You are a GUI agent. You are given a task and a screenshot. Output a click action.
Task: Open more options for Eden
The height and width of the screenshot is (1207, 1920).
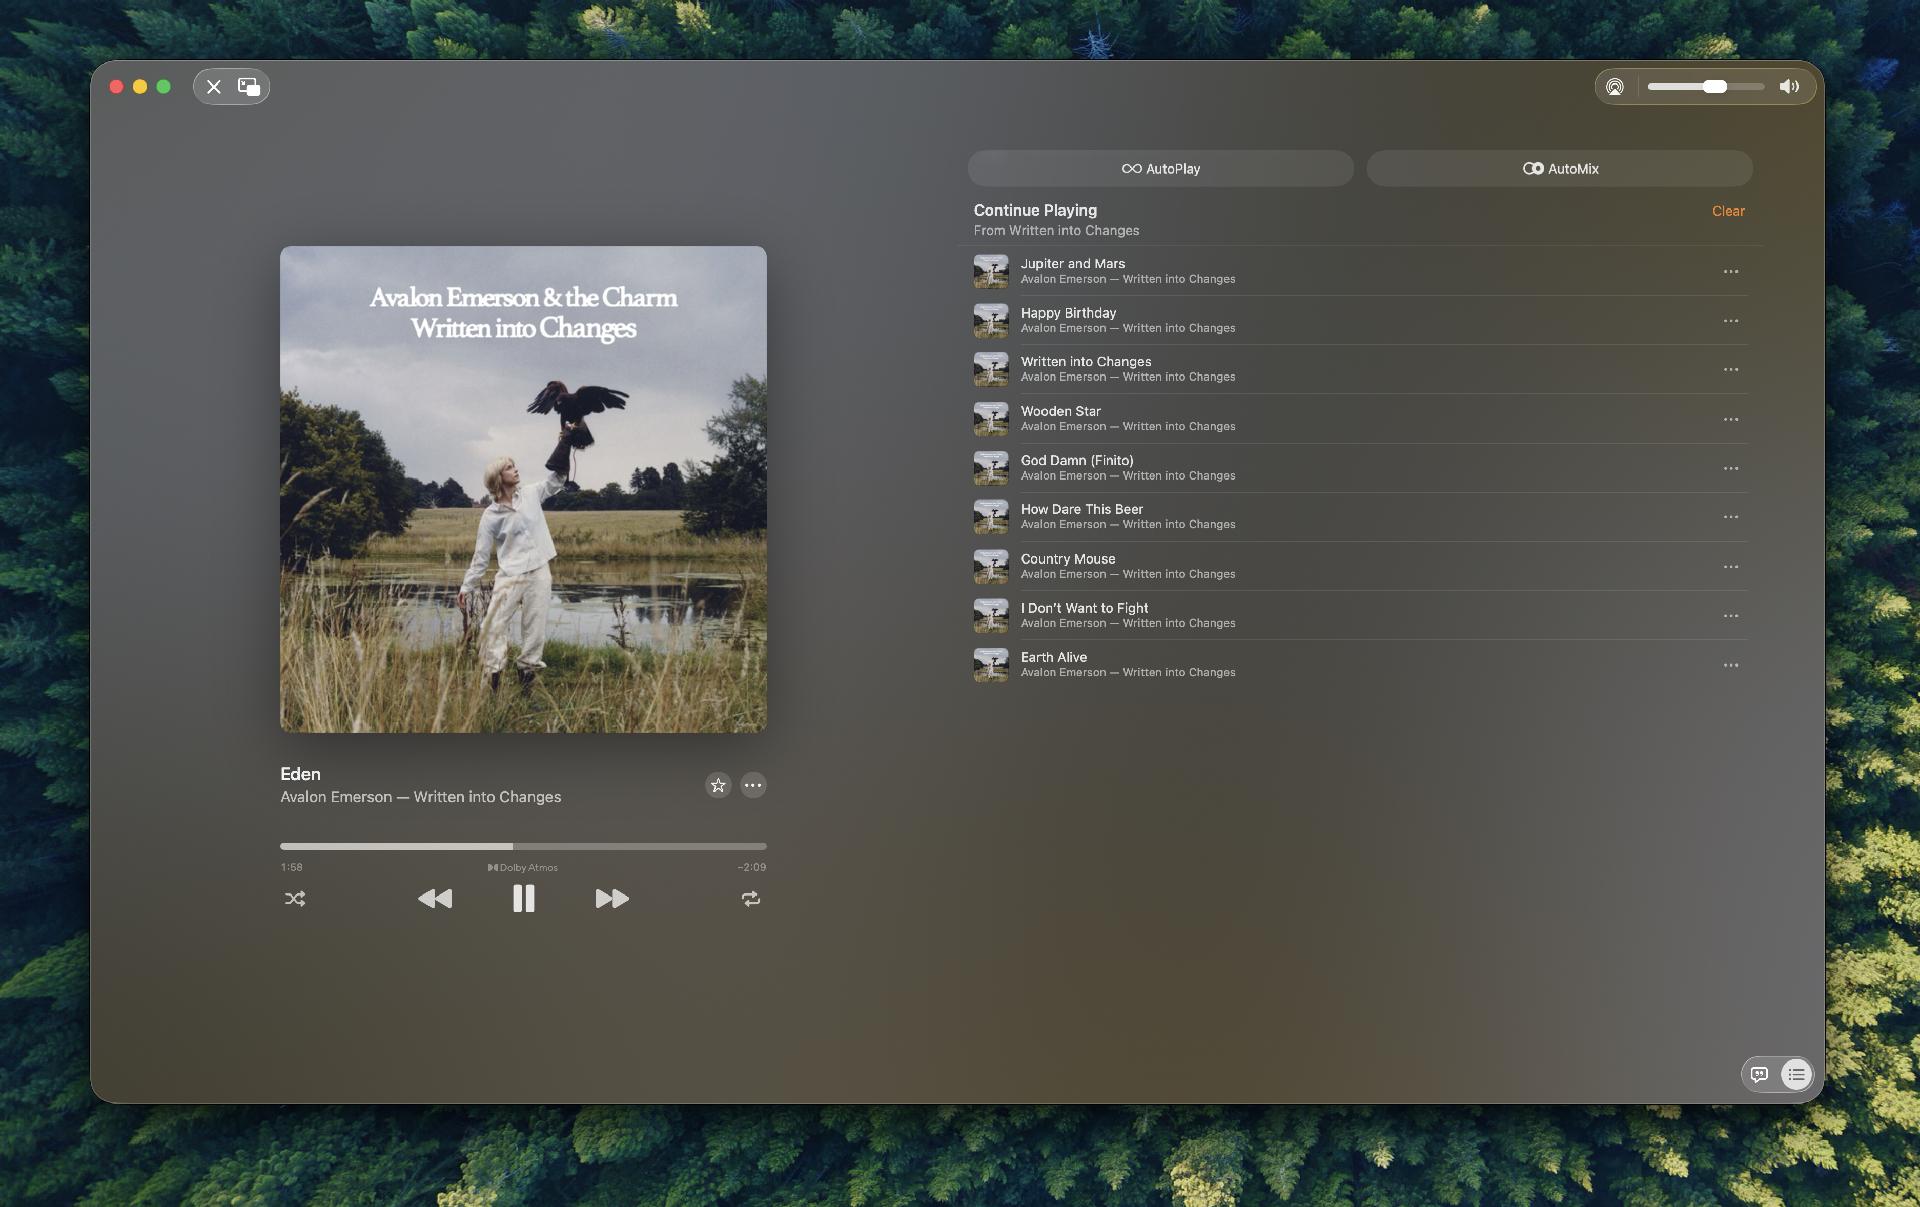(753, 785)
